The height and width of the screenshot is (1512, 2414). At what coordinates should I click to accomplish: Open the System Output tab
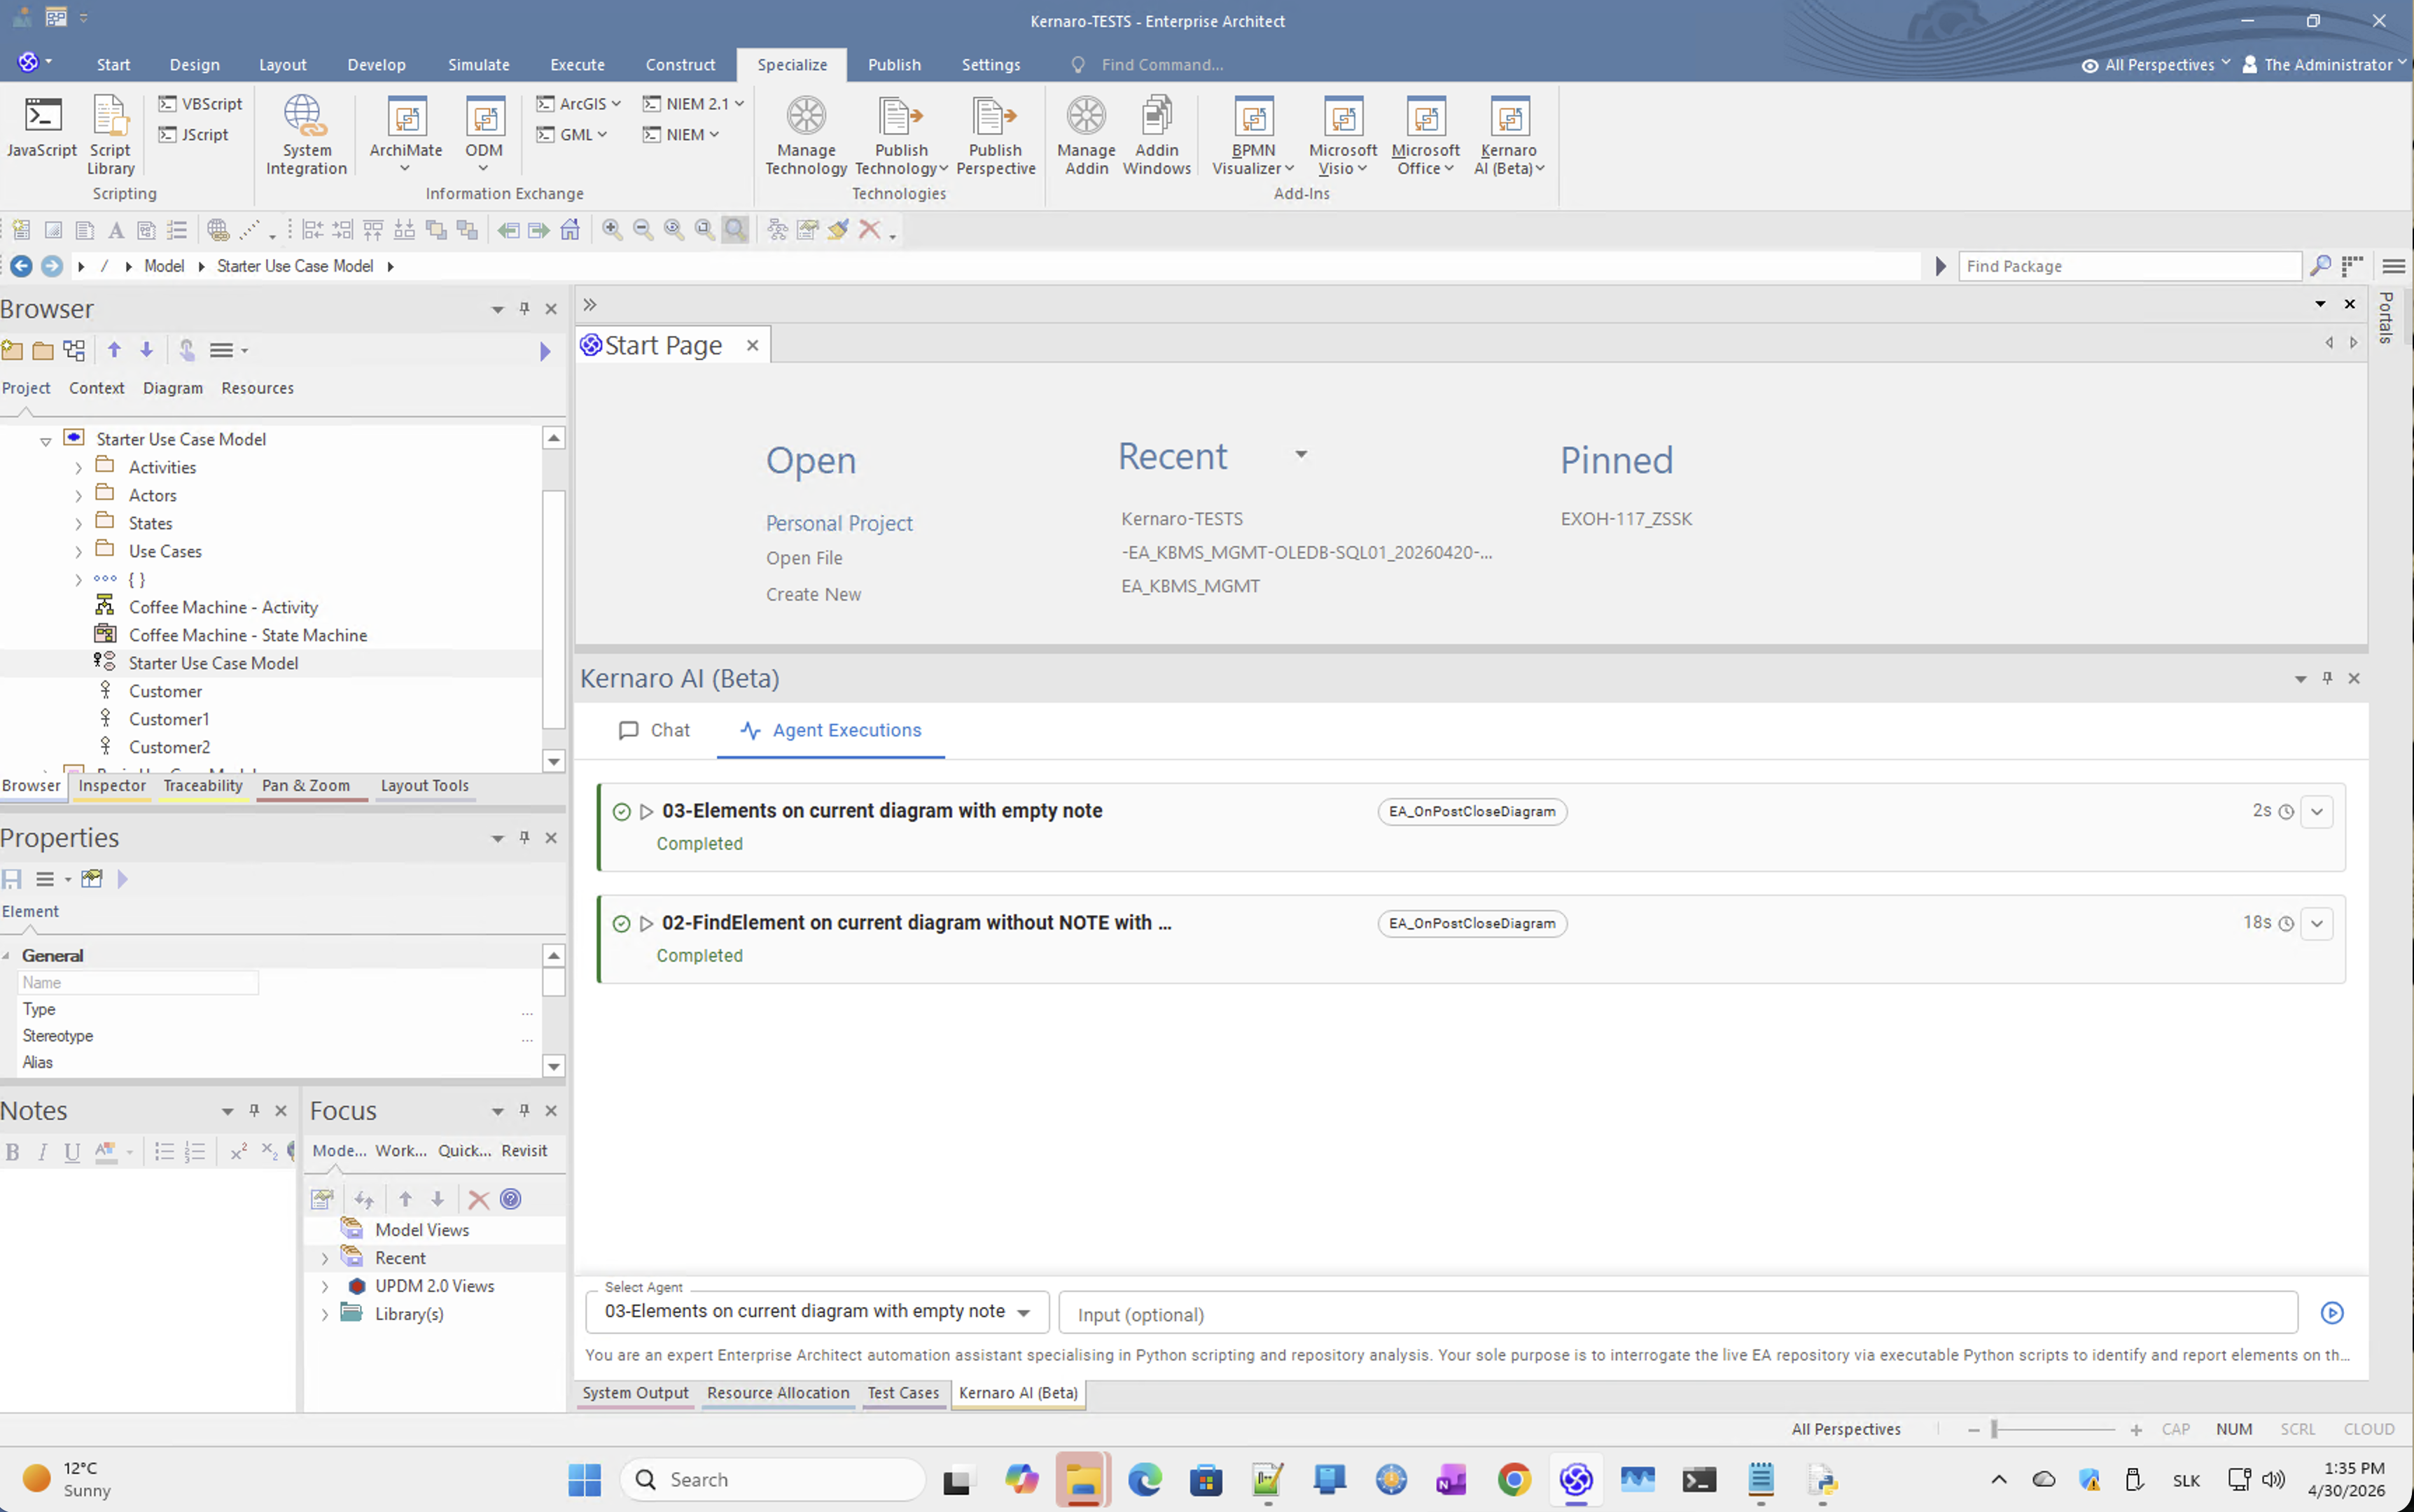(636, 1393)
